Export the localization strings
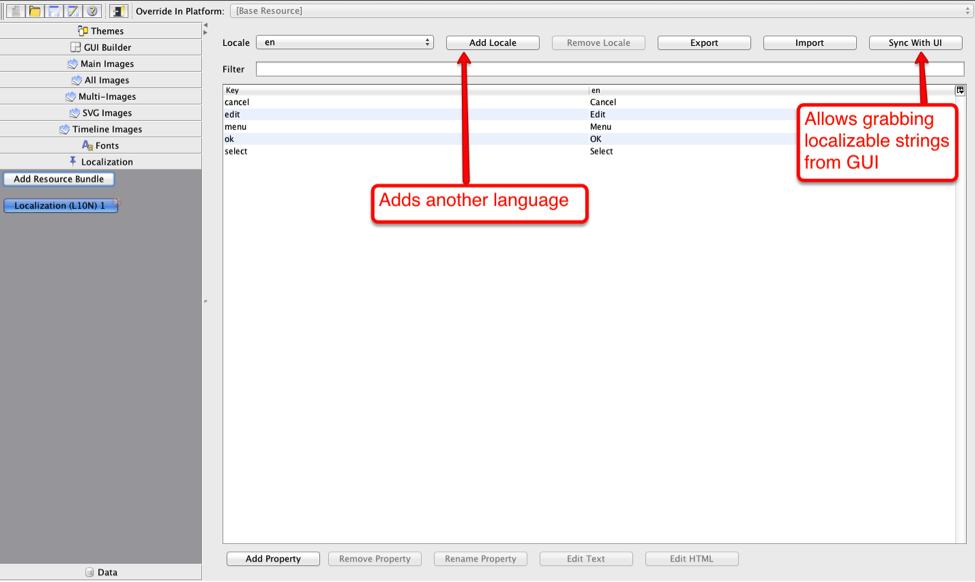Viewport: 975px width, 582px height. (x=704, y=42)
